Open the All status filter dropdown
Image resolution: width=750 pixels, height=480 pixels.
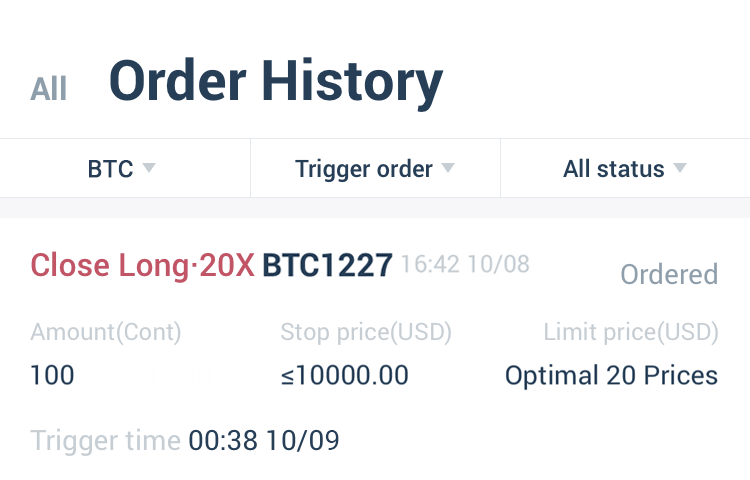(x=625, y=168)
